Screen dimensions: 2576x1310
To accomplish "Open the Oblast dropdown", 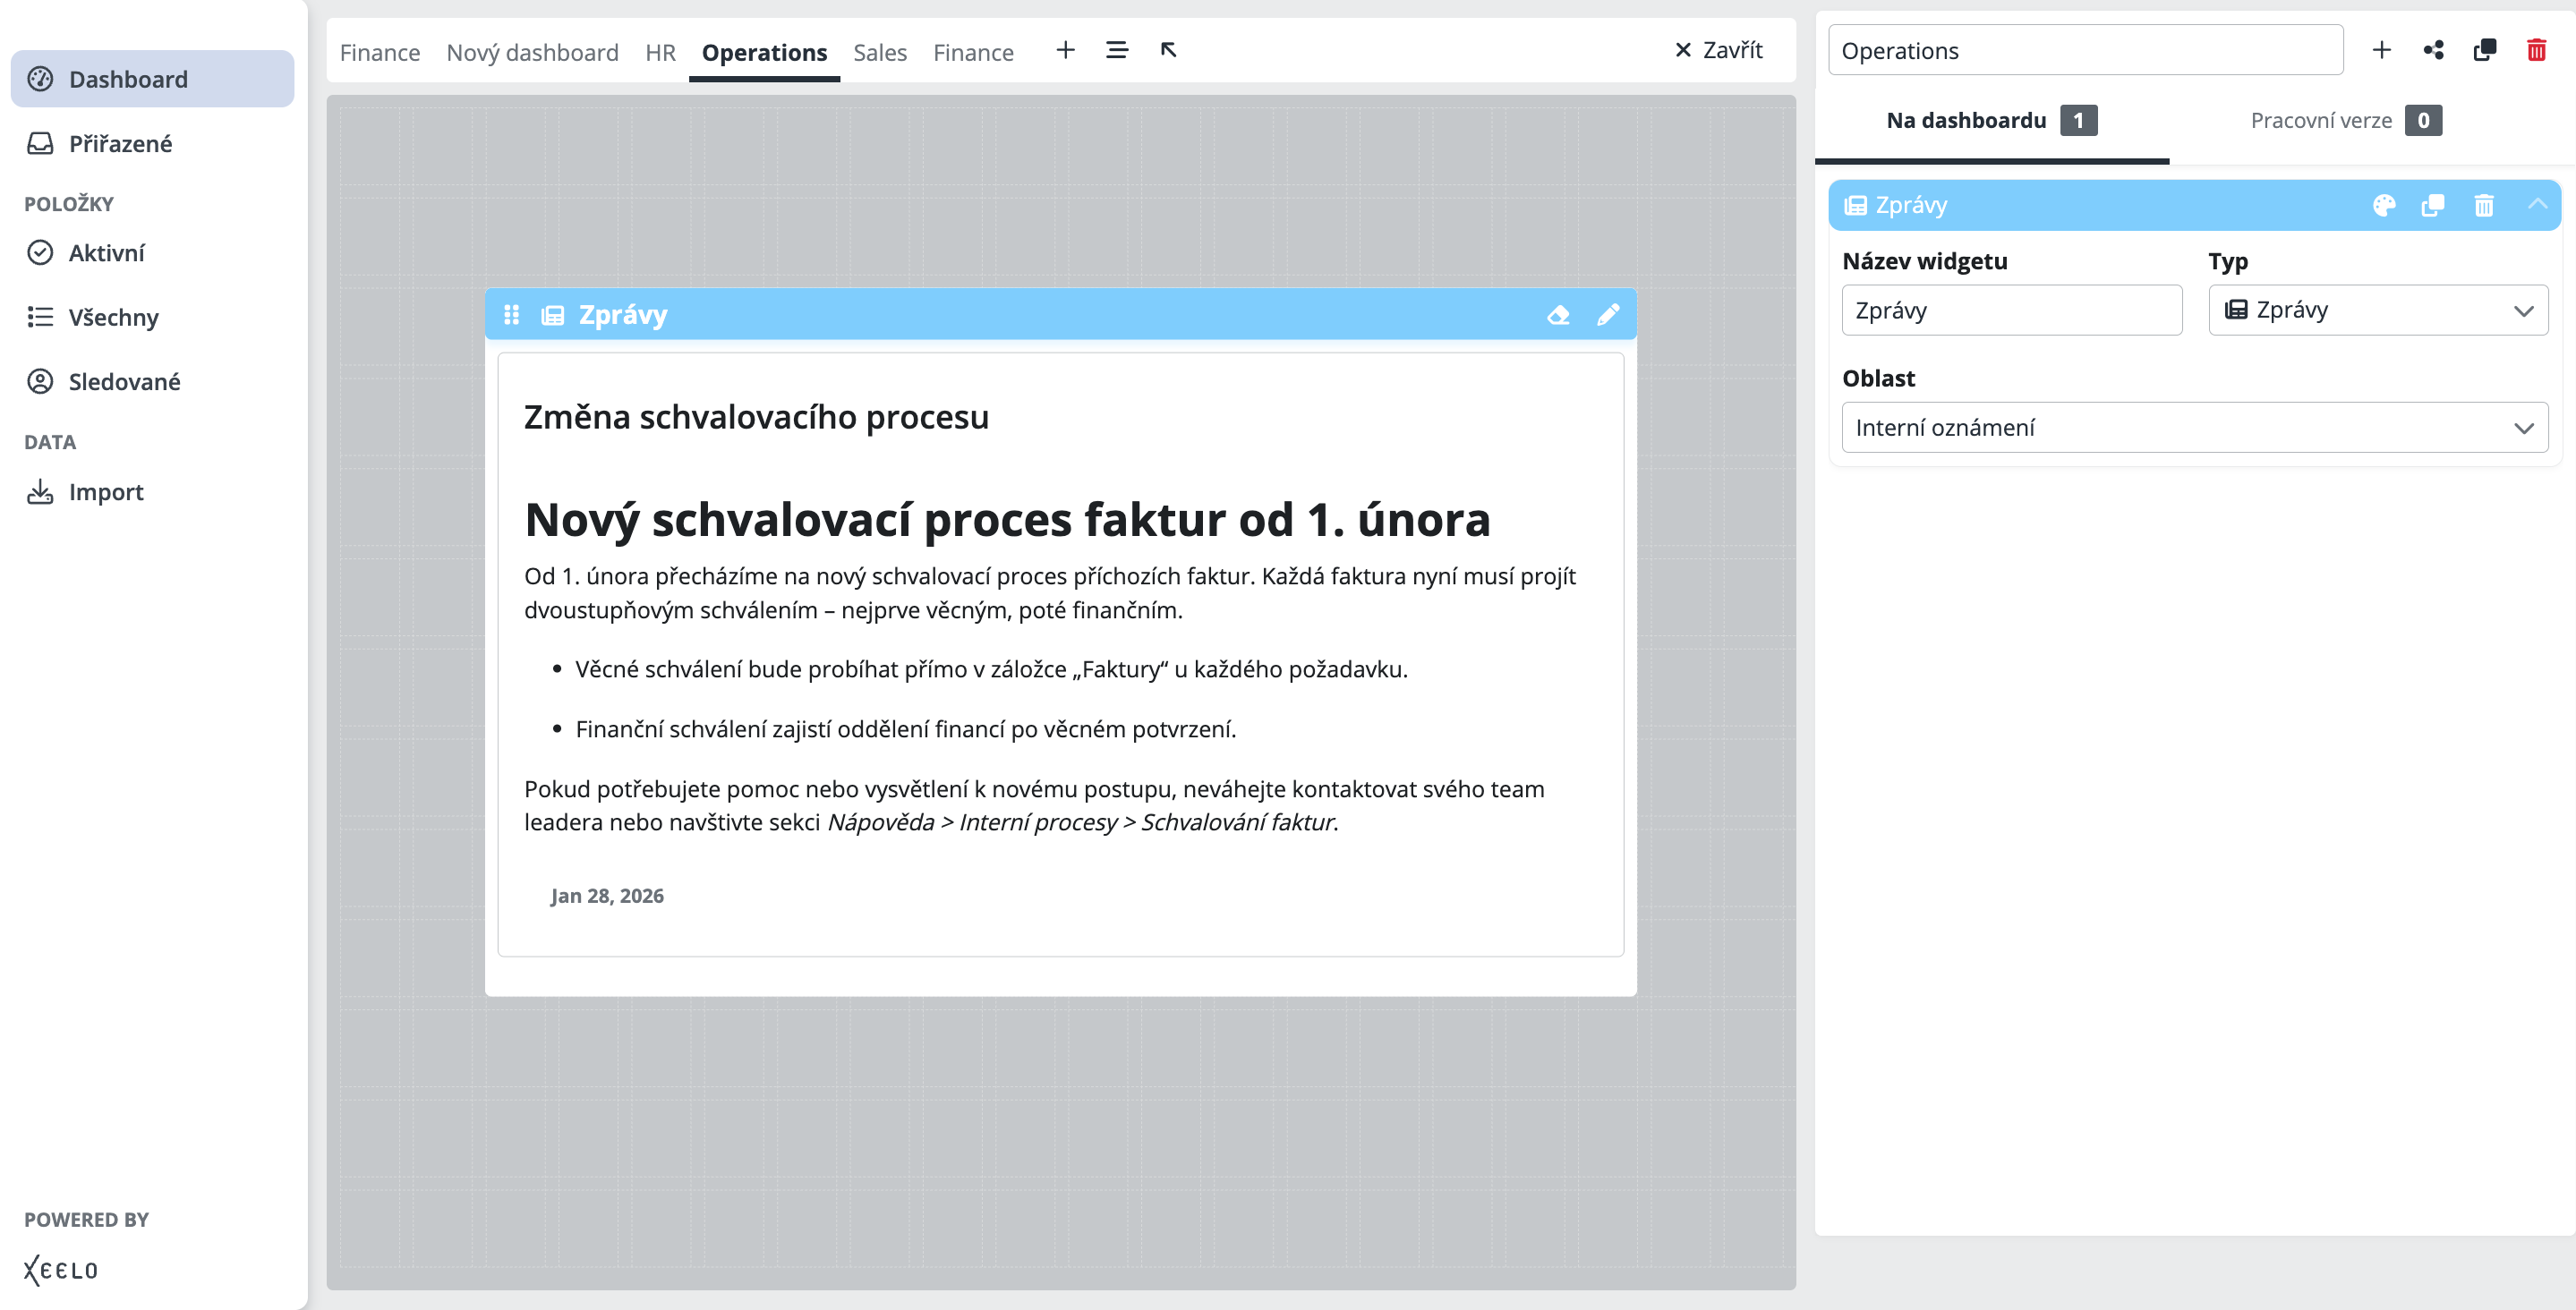I will click(2194, 427).
